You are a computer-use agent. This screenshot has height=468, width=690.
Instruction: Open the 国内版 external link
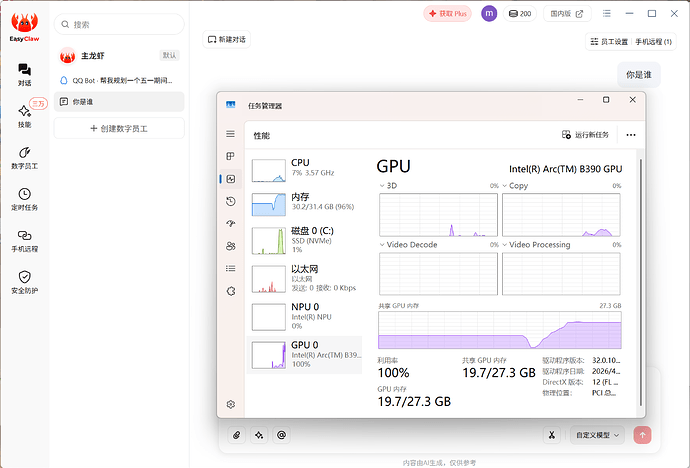567,14
